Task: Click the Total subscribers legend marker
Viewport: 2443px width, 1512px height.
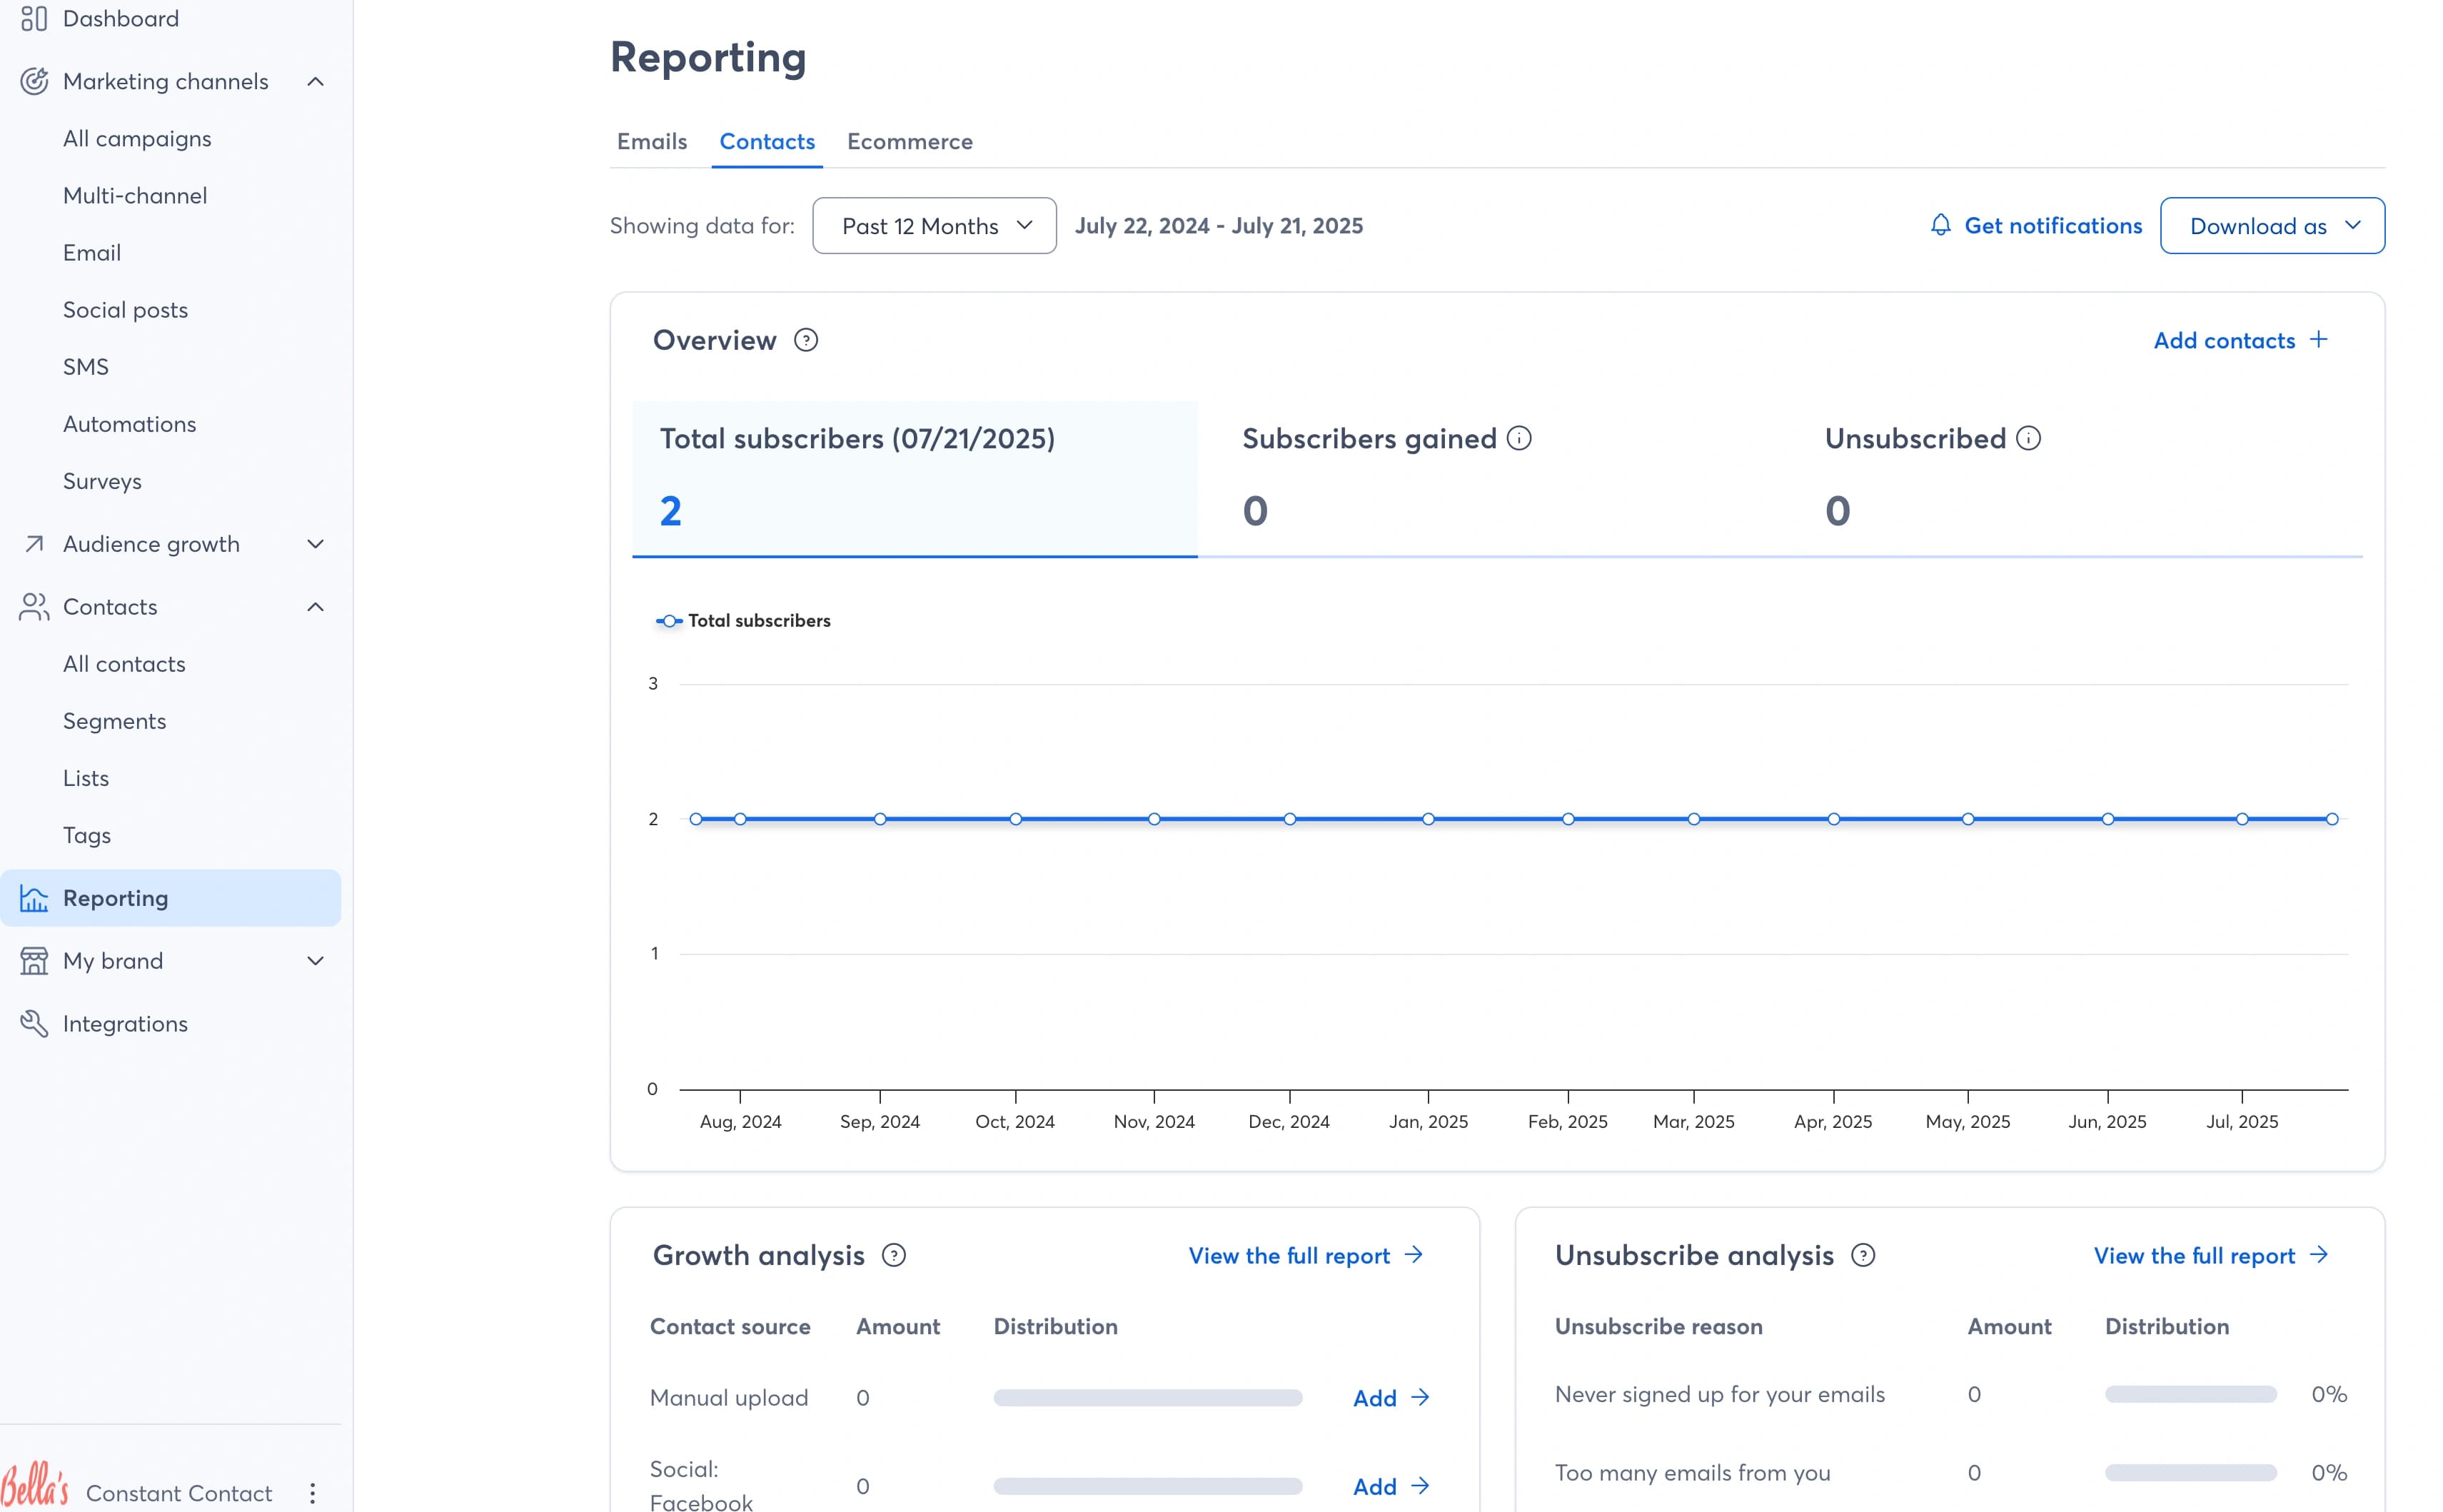Action: point(669,621)
